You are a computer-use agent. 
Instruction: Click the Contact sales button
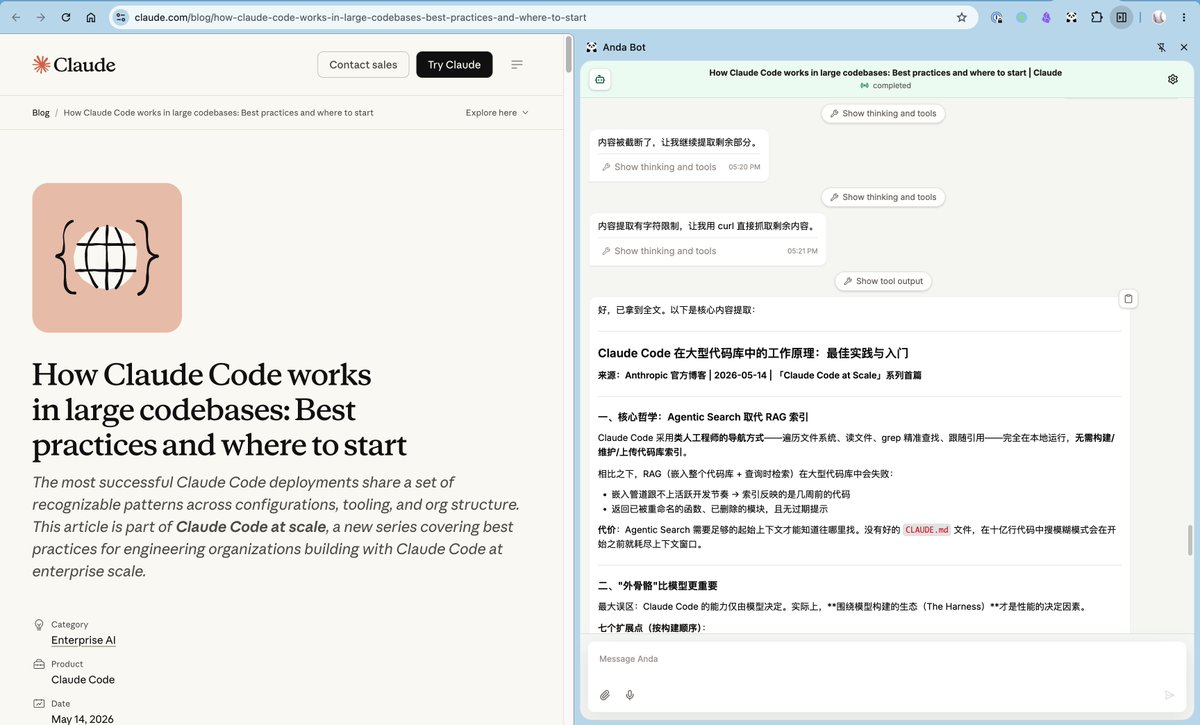[x=363, y=65]
